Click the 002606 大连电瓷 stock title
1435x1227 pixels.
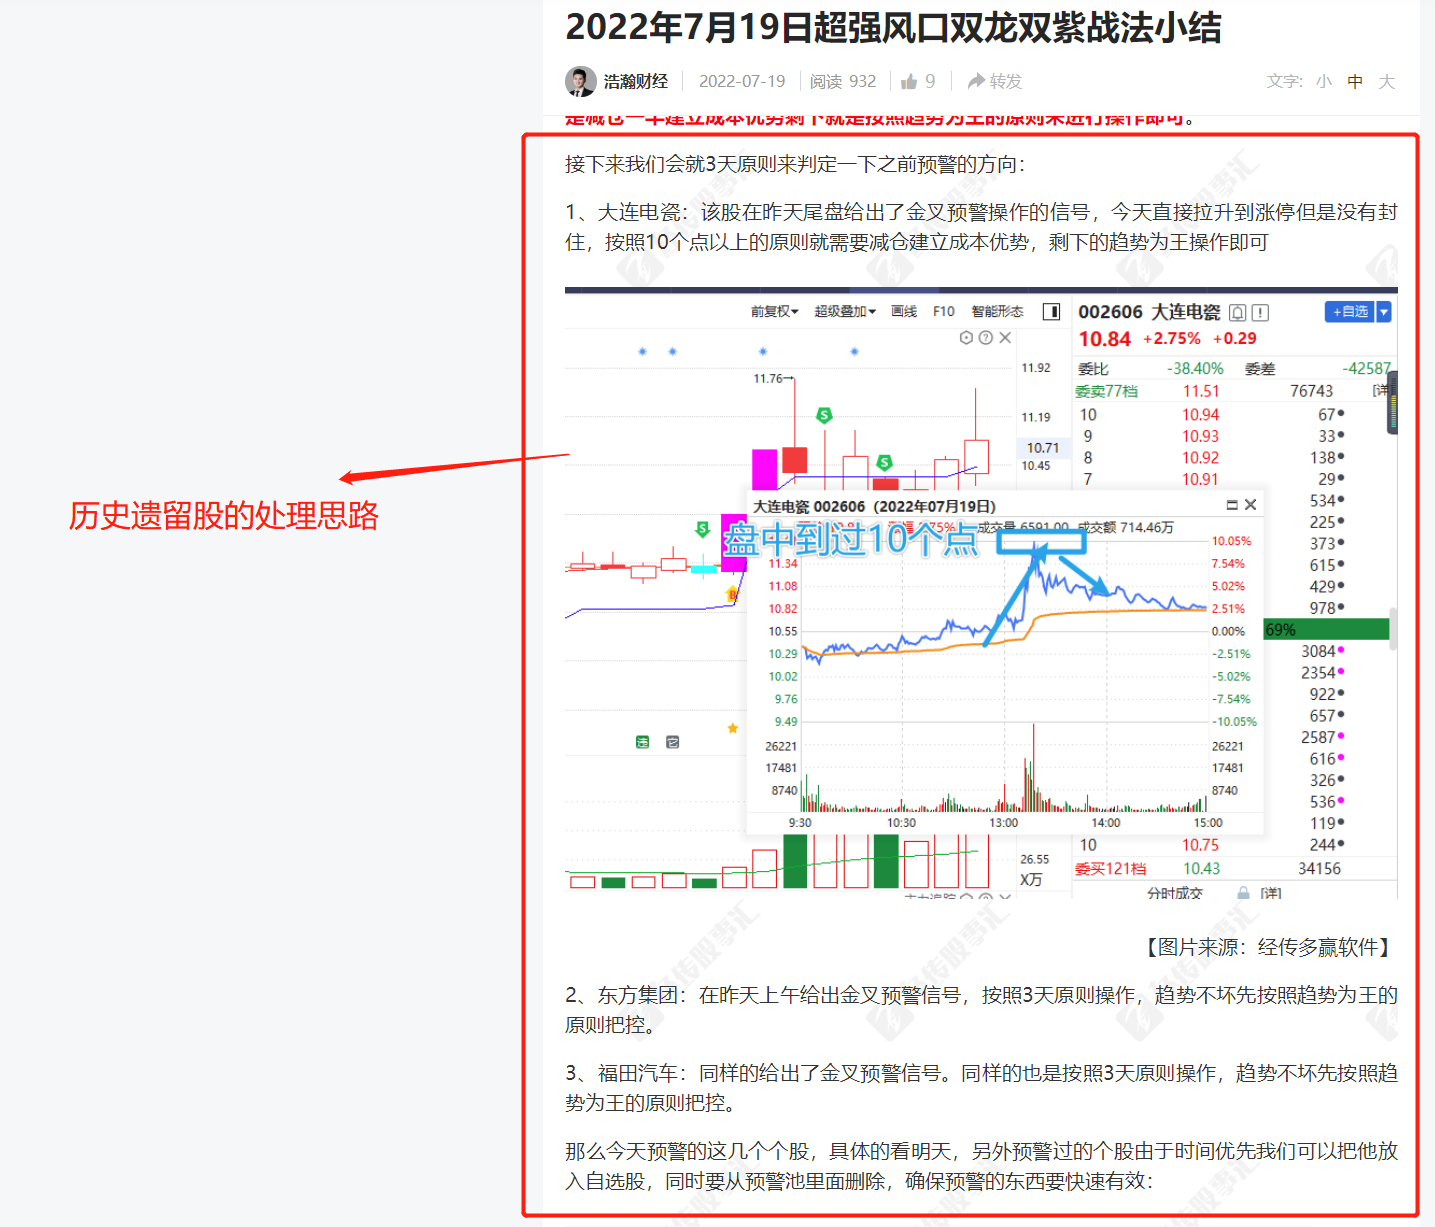click(x=1149, y=312)
